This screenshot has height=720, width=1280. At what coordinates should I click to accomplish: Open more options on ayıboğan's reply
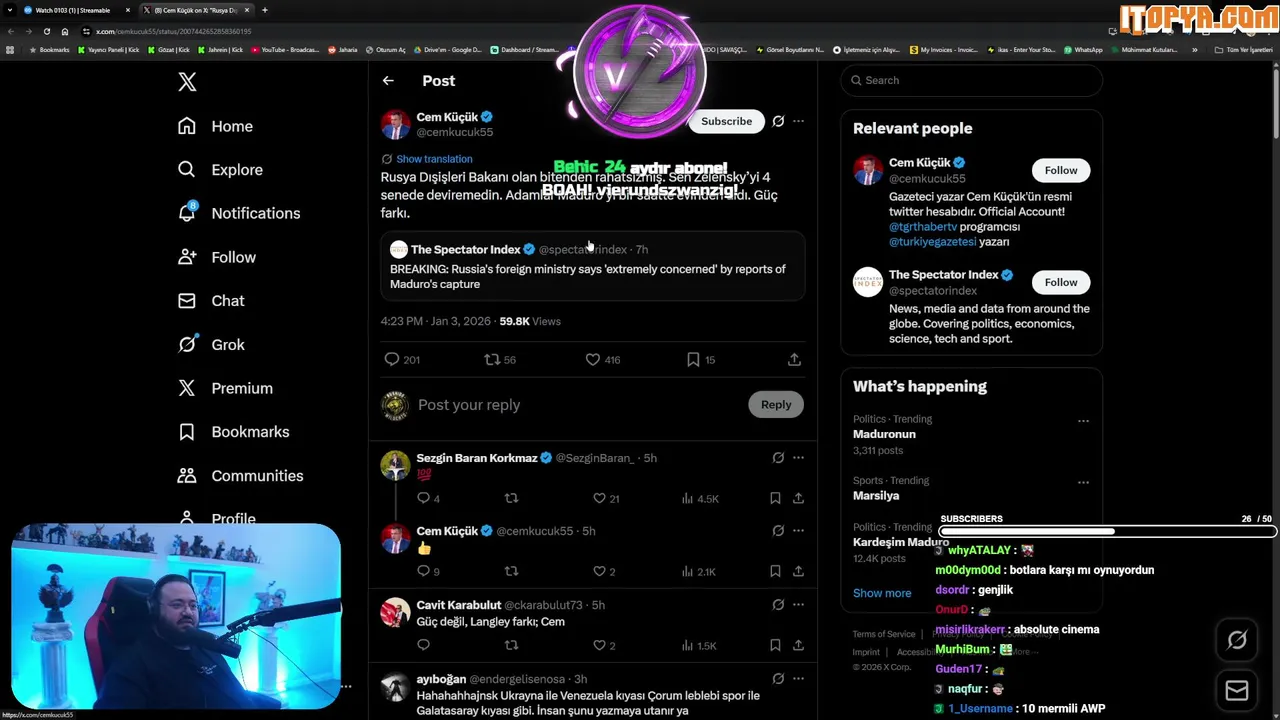[798, 679]
